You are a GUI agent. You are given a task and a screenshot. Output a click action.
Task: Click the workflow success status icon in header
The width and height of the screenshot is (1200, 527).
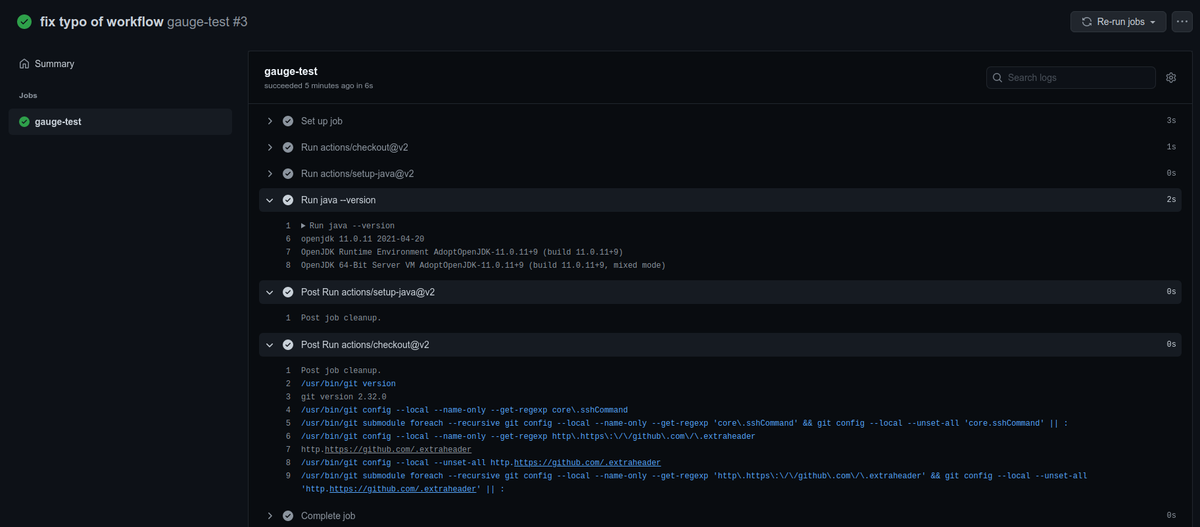[24, 21]
